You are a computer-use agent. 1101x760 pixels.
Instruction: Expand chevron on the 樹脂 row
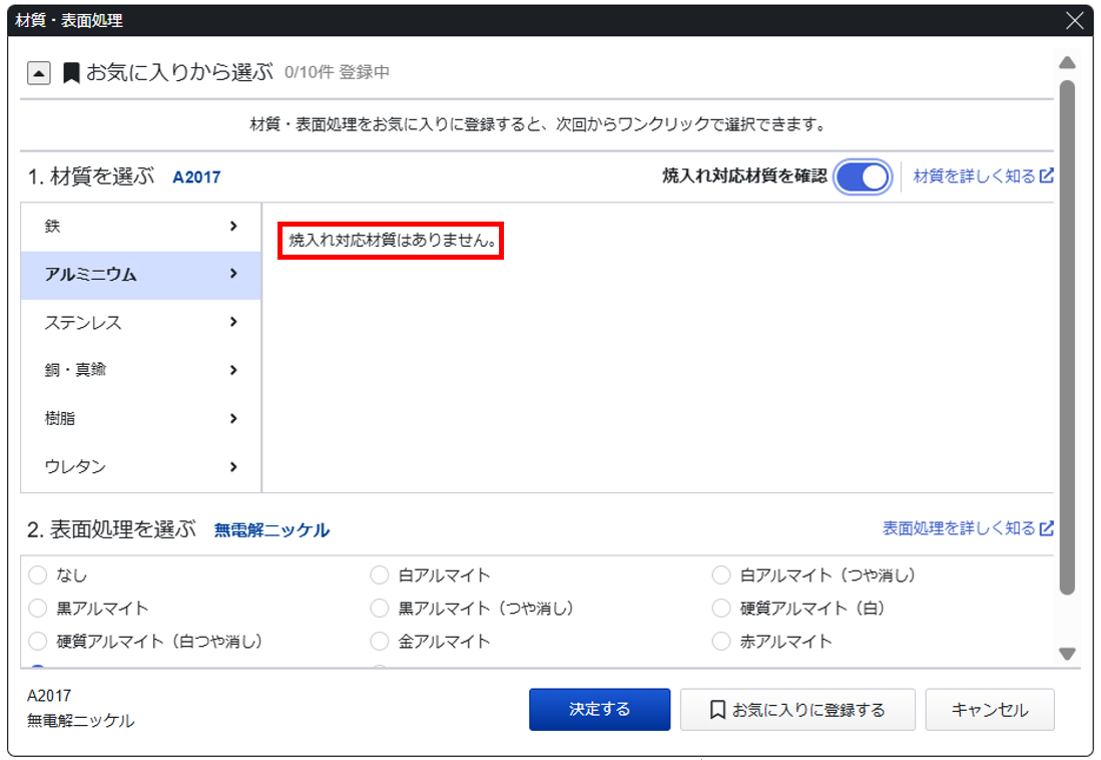coord(234,419)
